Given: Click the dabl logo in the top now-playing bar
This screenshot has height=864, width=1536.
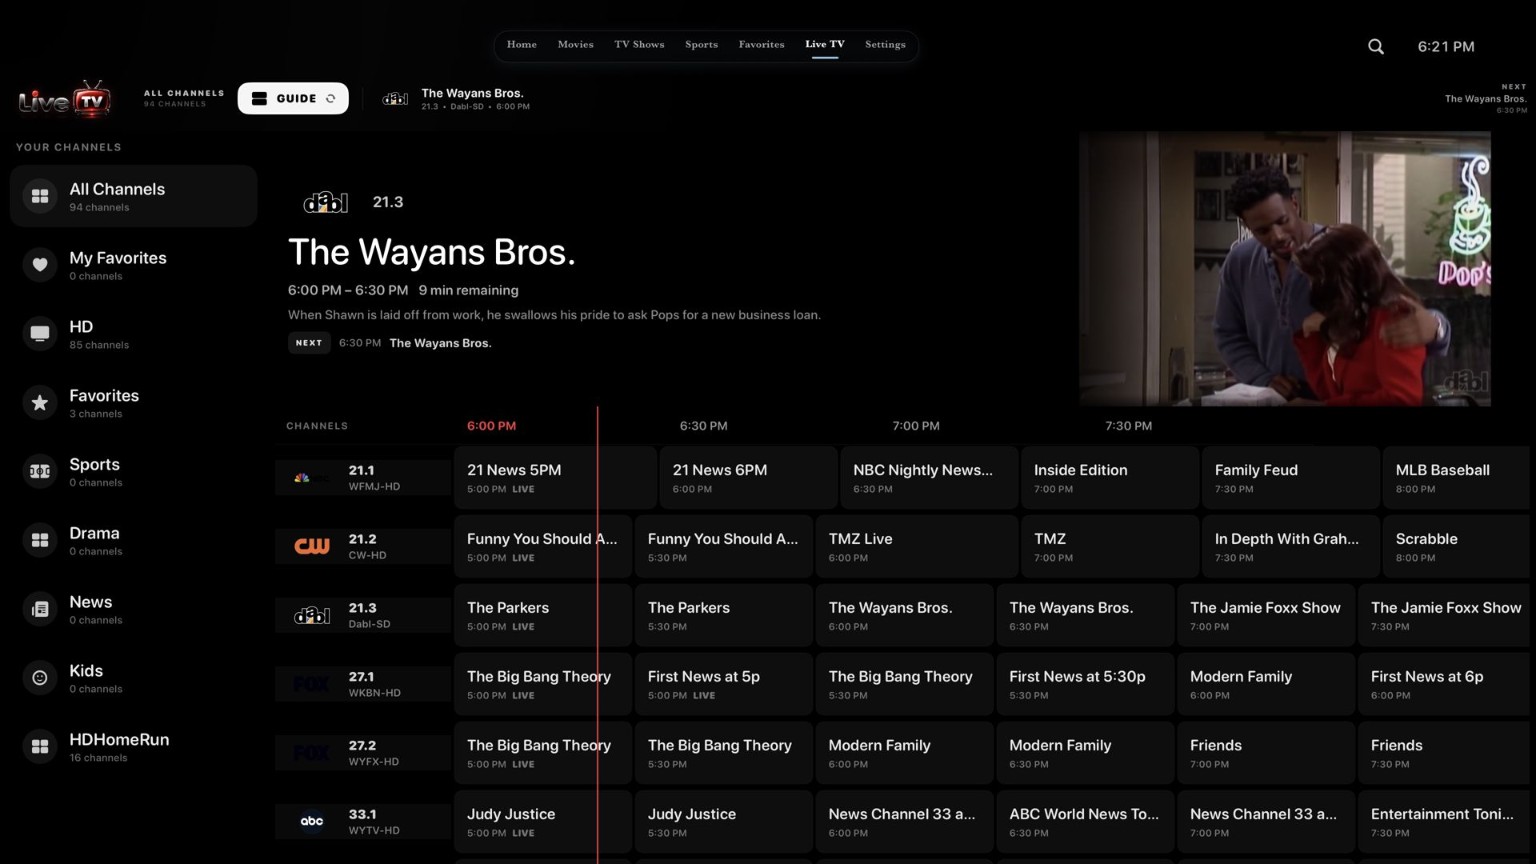Looking at the screenshot, I should (x=395, y=99).
